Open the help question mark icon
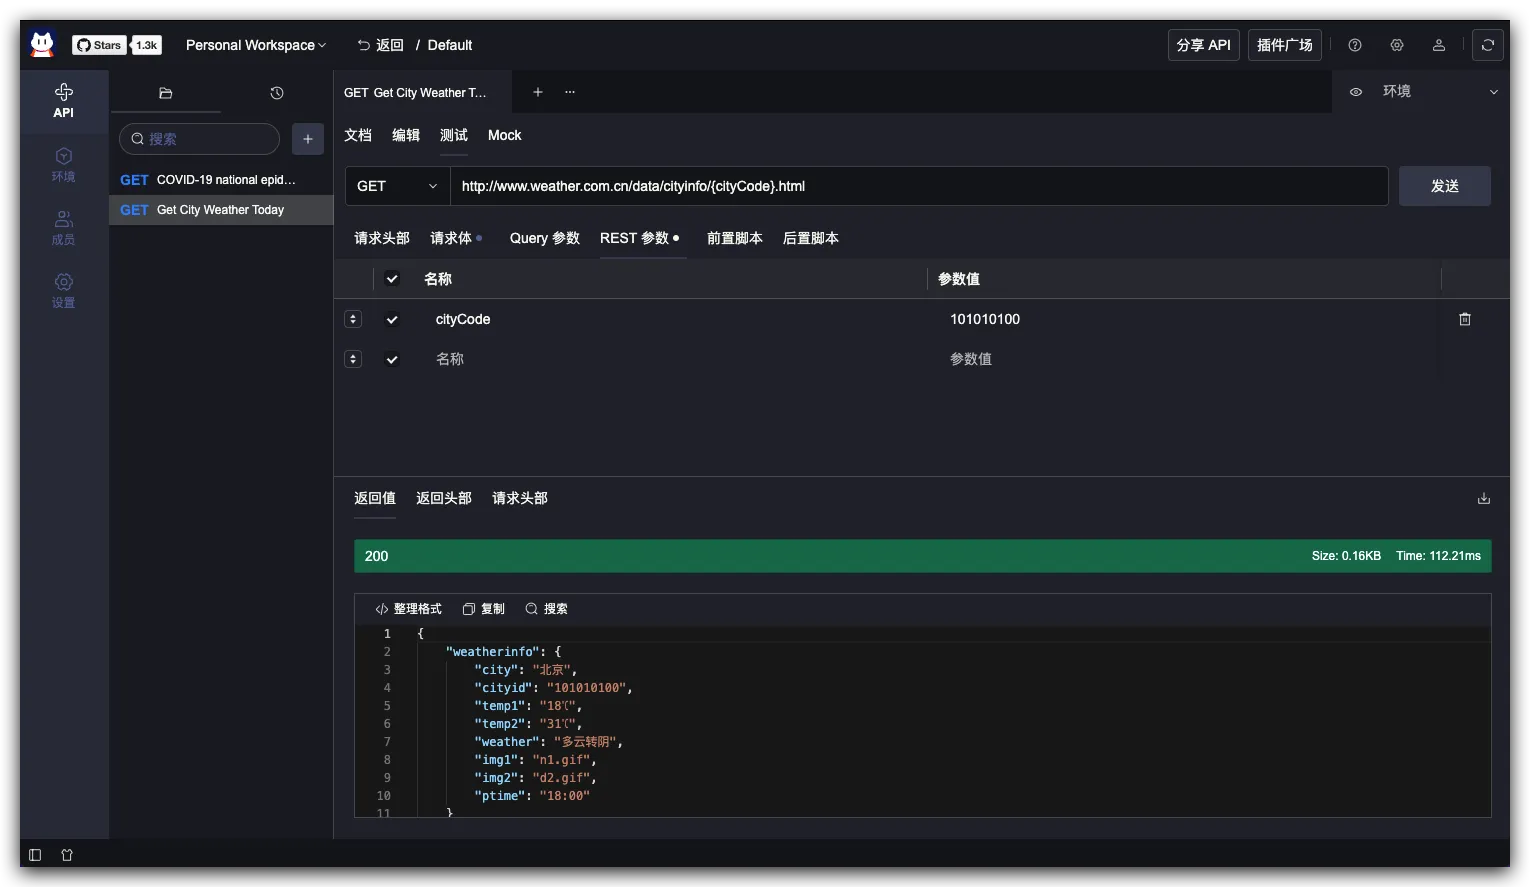 1355,45
